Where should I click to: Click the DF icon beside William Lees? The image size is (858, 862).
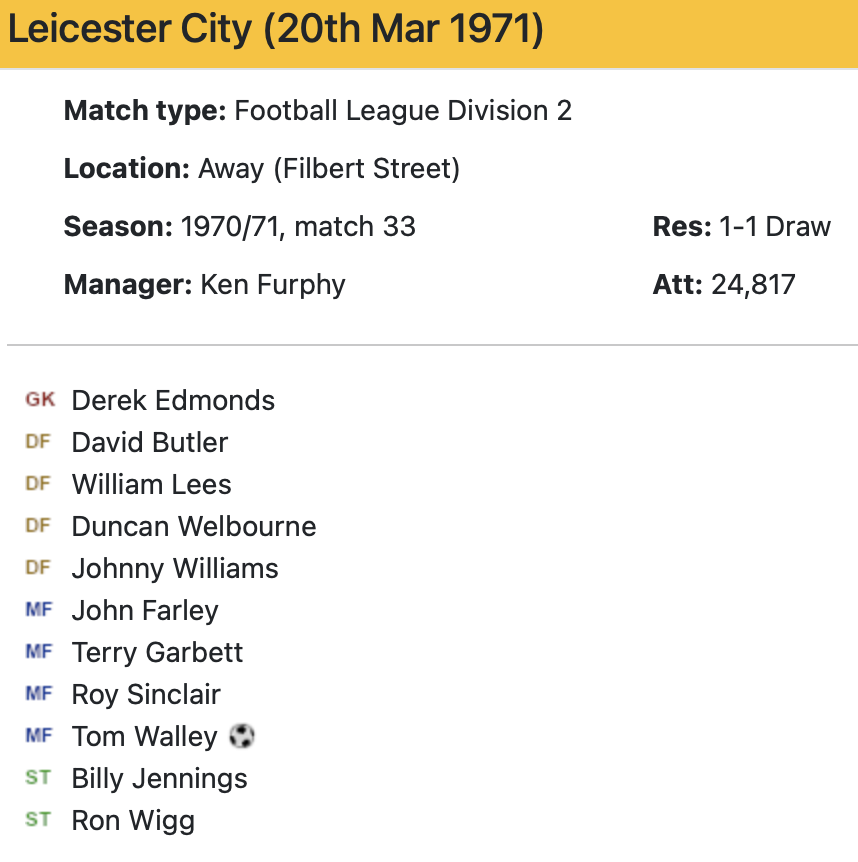pyautogui.click(x=38, y=484)
